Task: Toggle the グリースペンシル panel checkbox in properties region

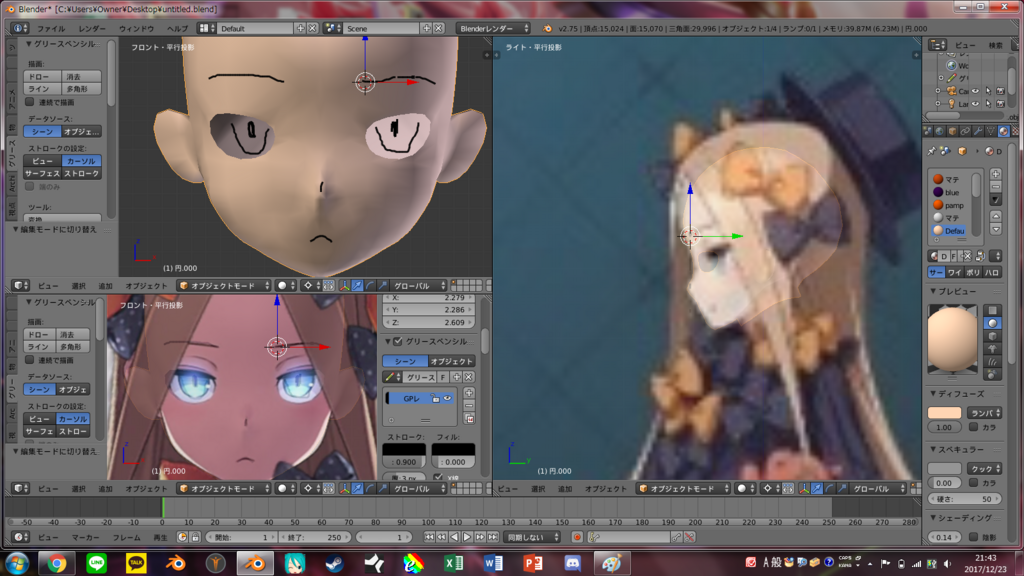Action: pyautogui.click(x=398, y=341)
